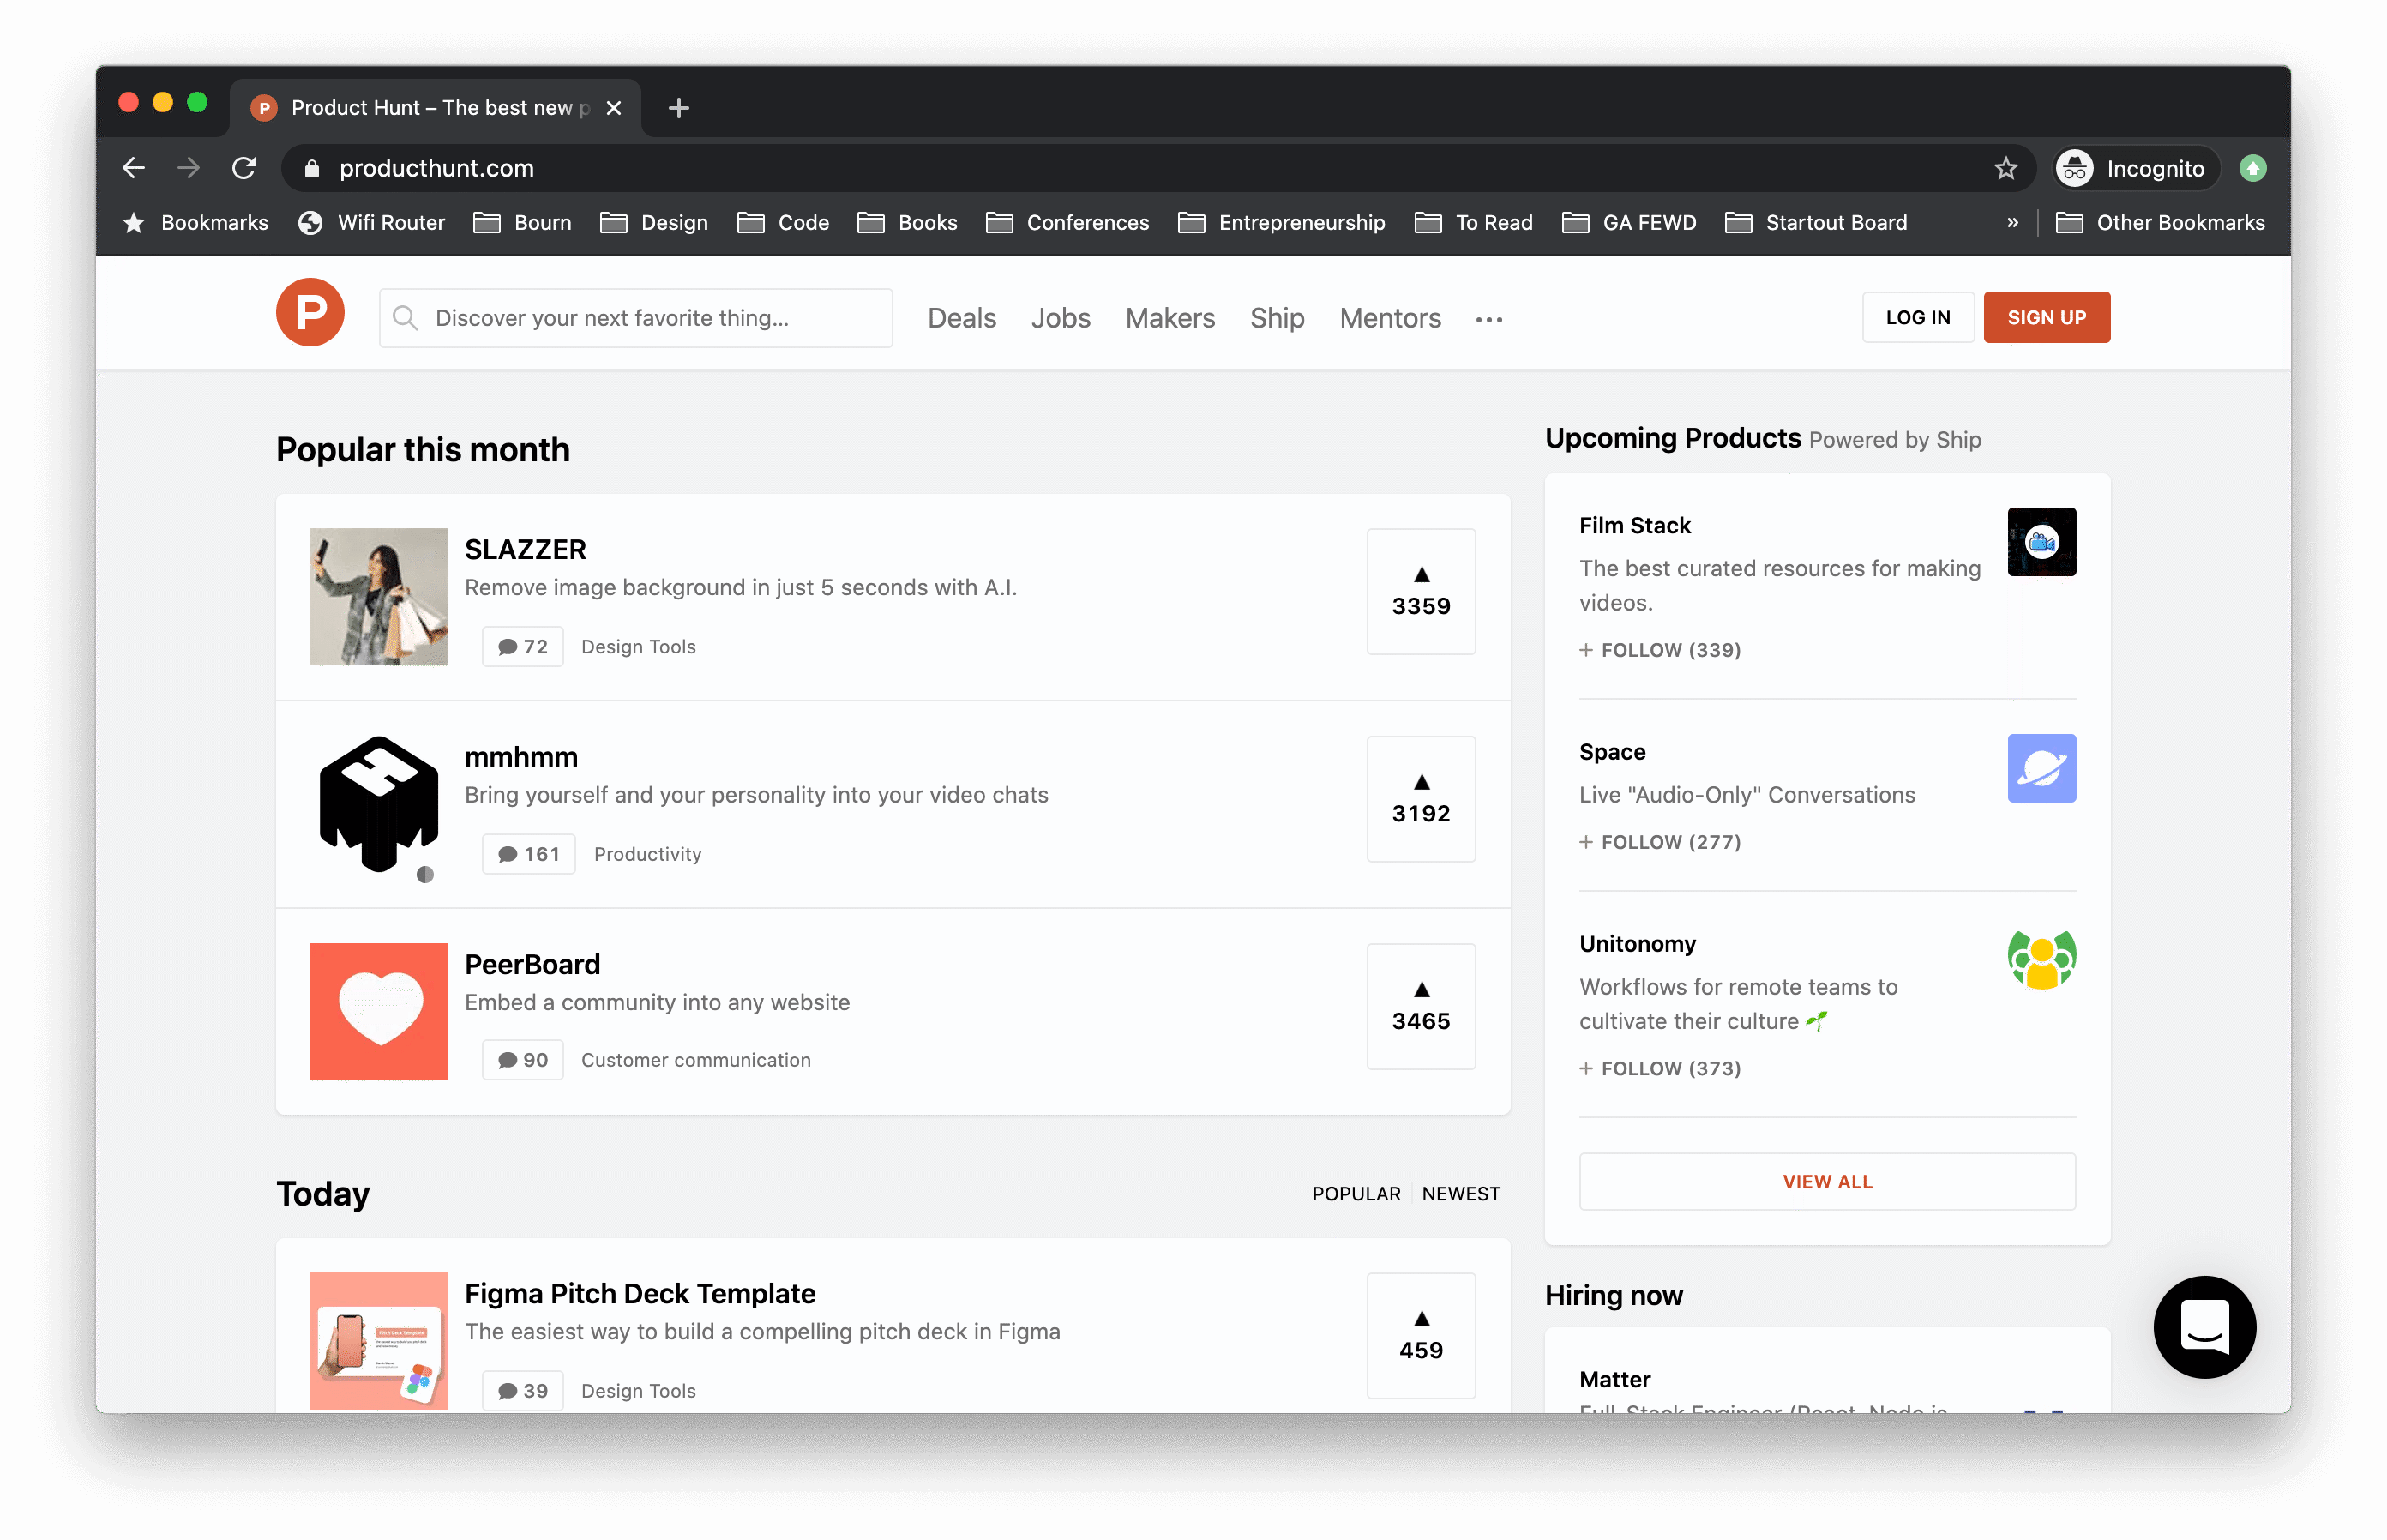Open the SLAZZER product title
This screenshot has height=1540, width=2387.
[x=525, y=549]
